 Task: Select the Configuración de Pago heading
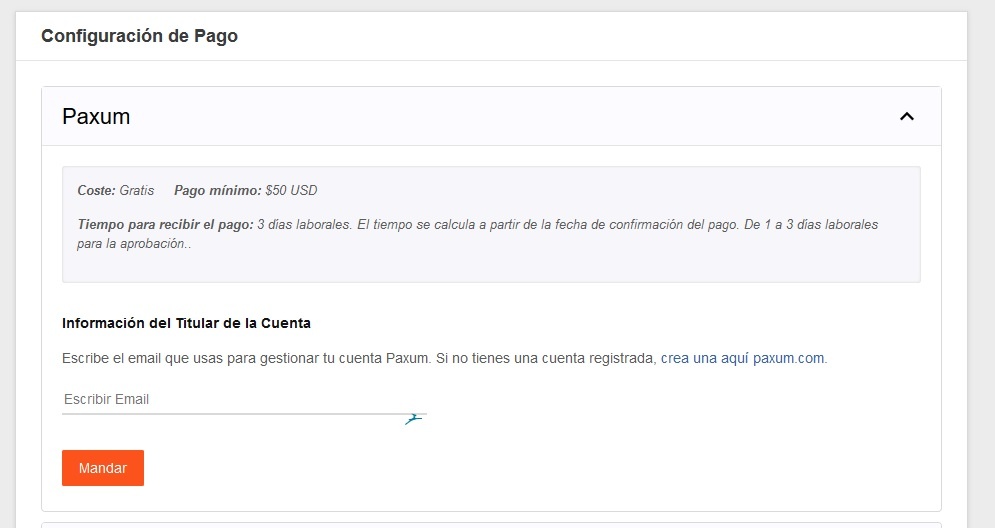pos(140,36)
